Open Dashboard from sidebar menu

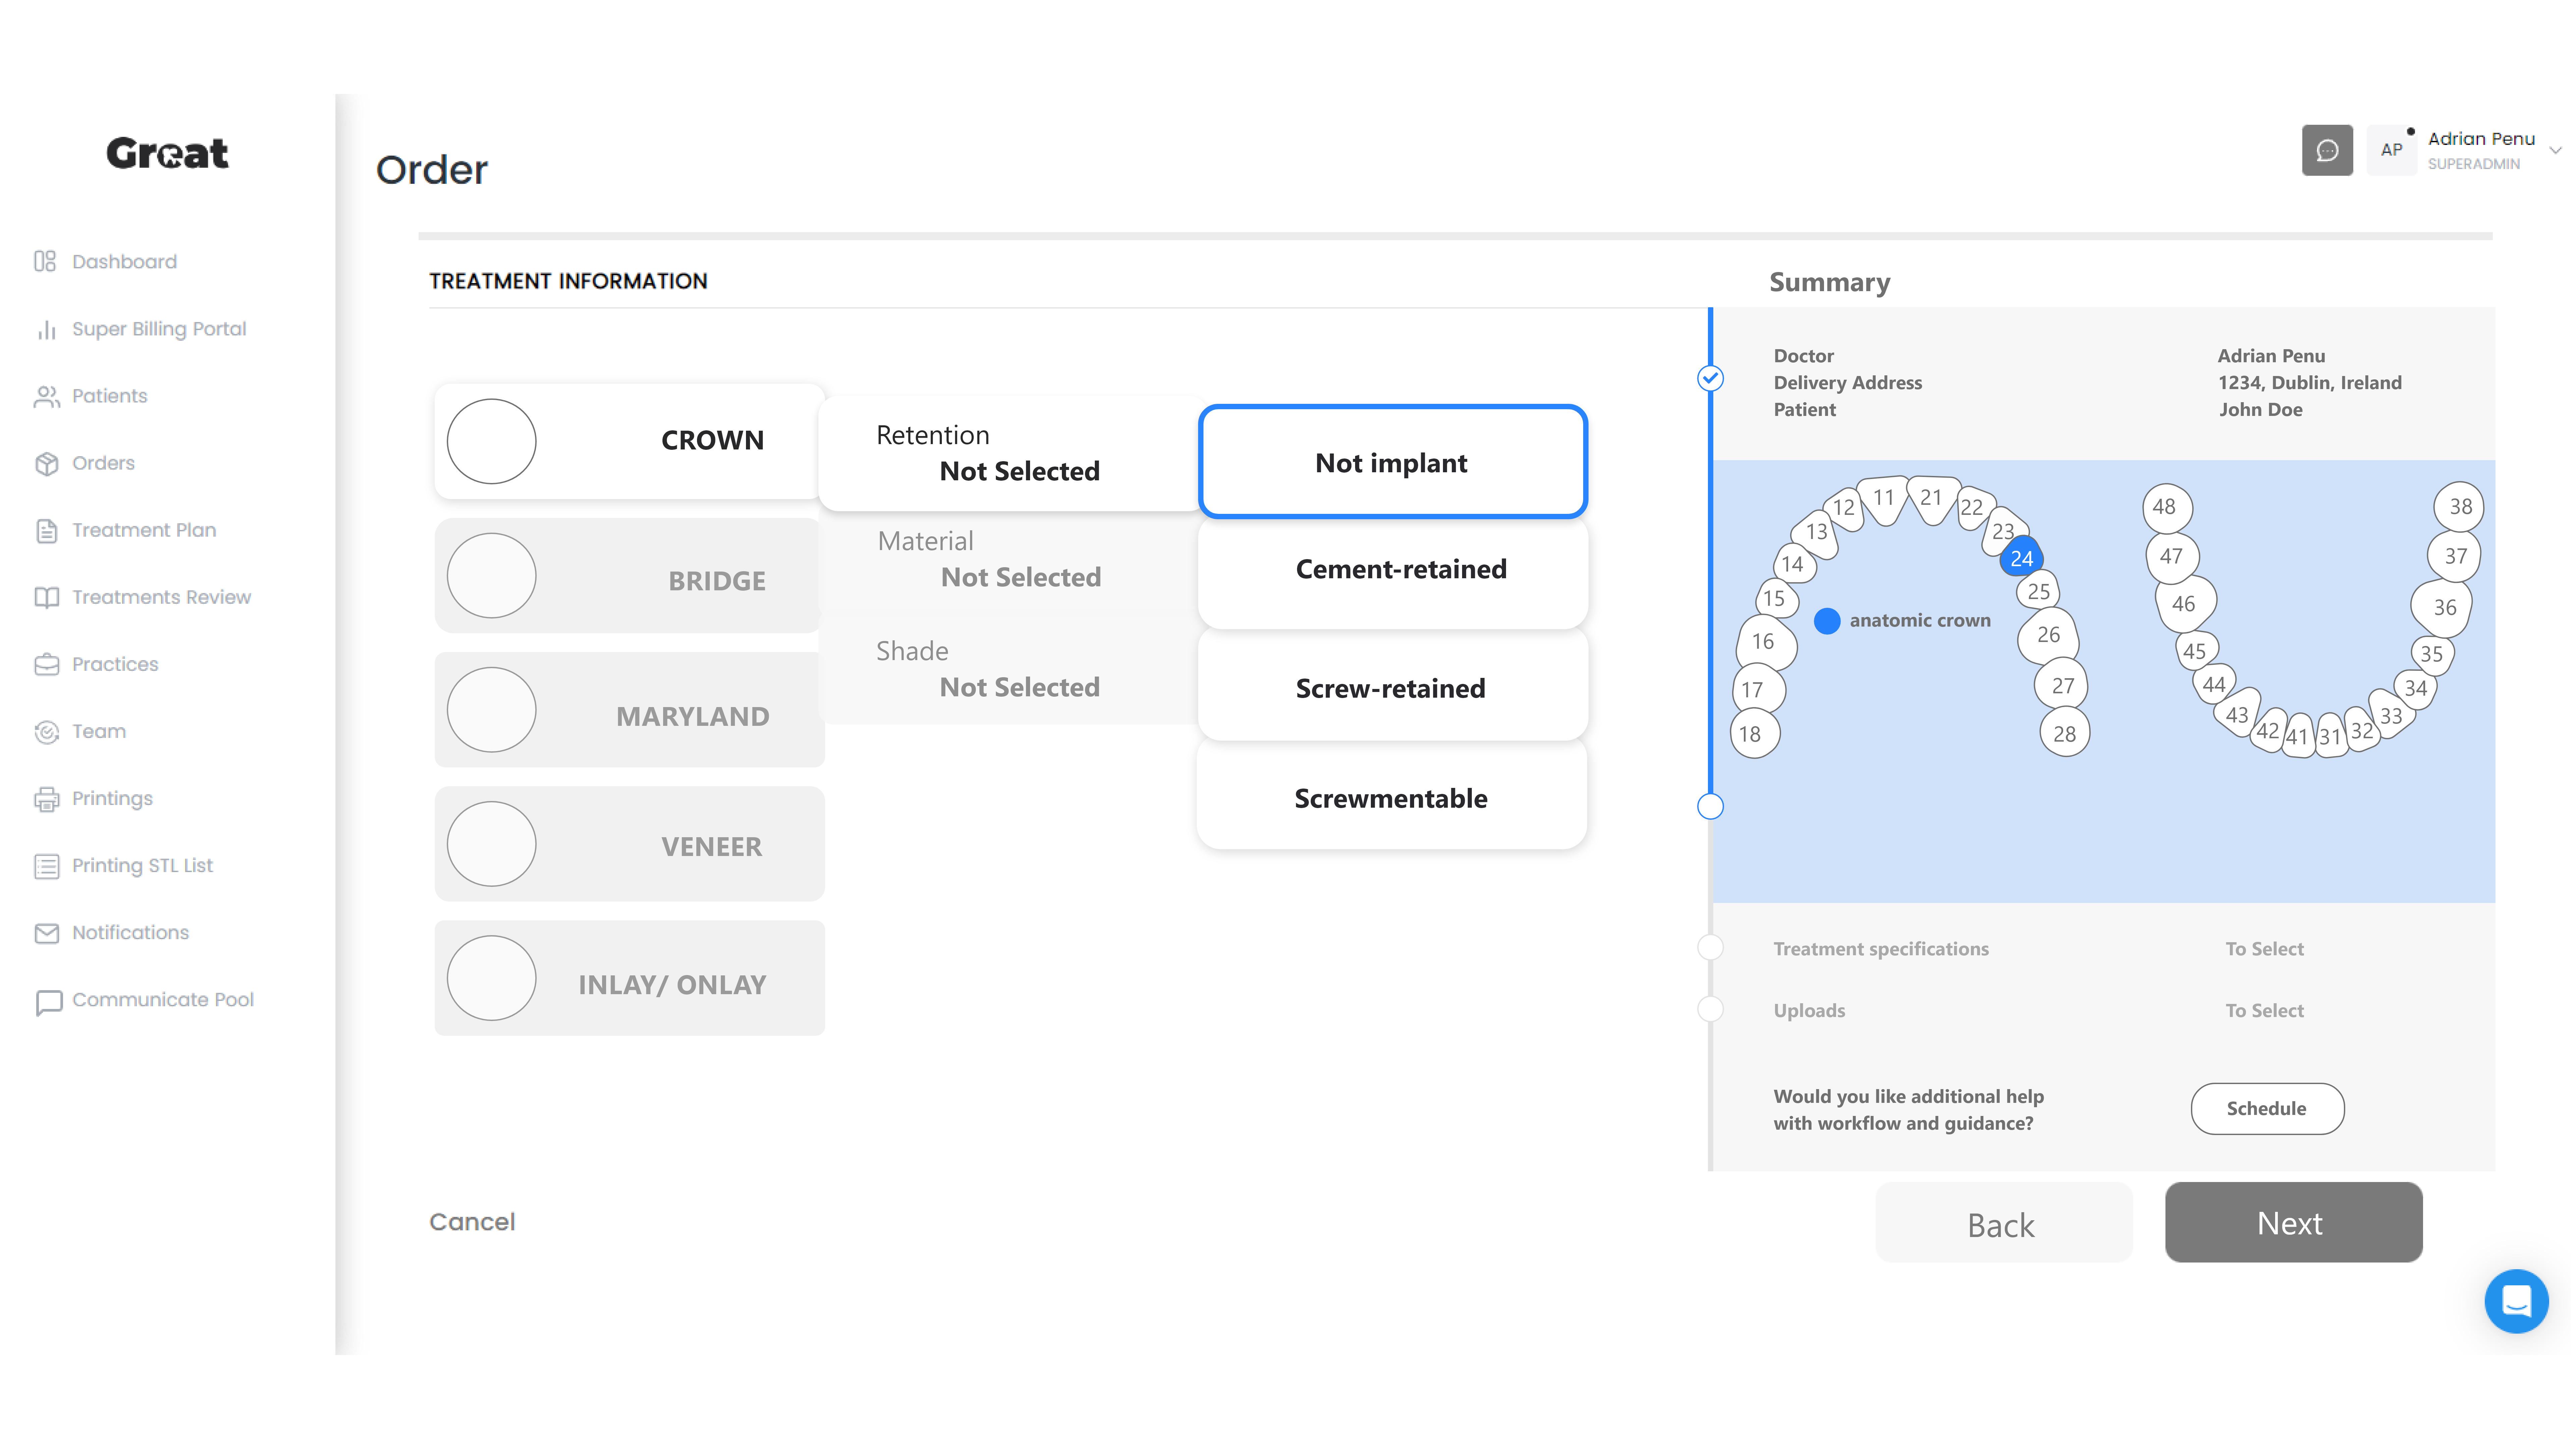point(124,262)
